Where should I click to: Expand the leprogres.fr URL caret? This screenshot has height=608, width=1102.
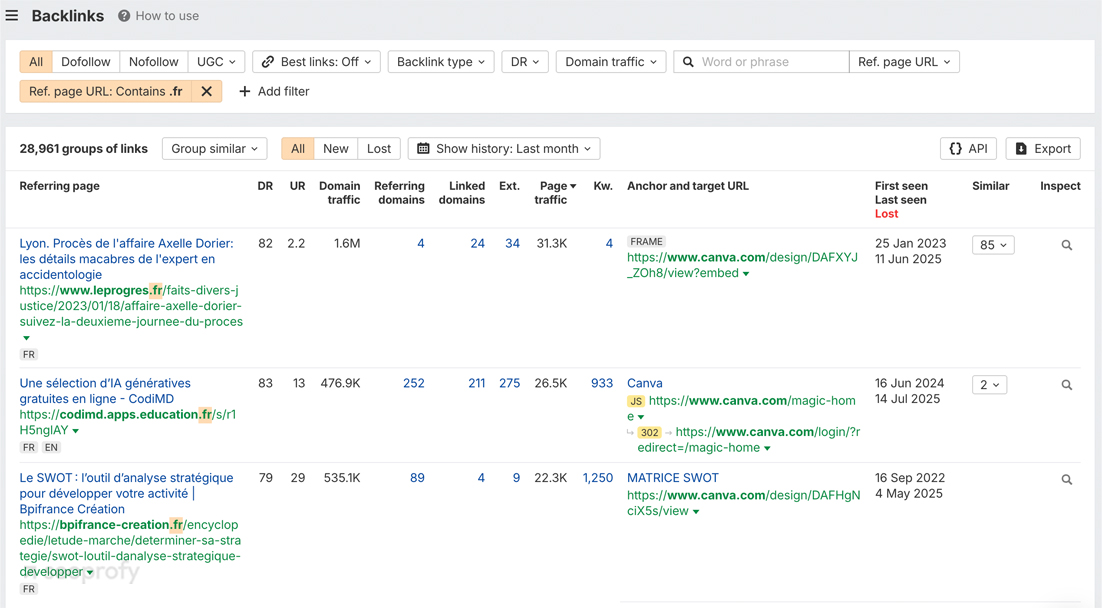27,338
